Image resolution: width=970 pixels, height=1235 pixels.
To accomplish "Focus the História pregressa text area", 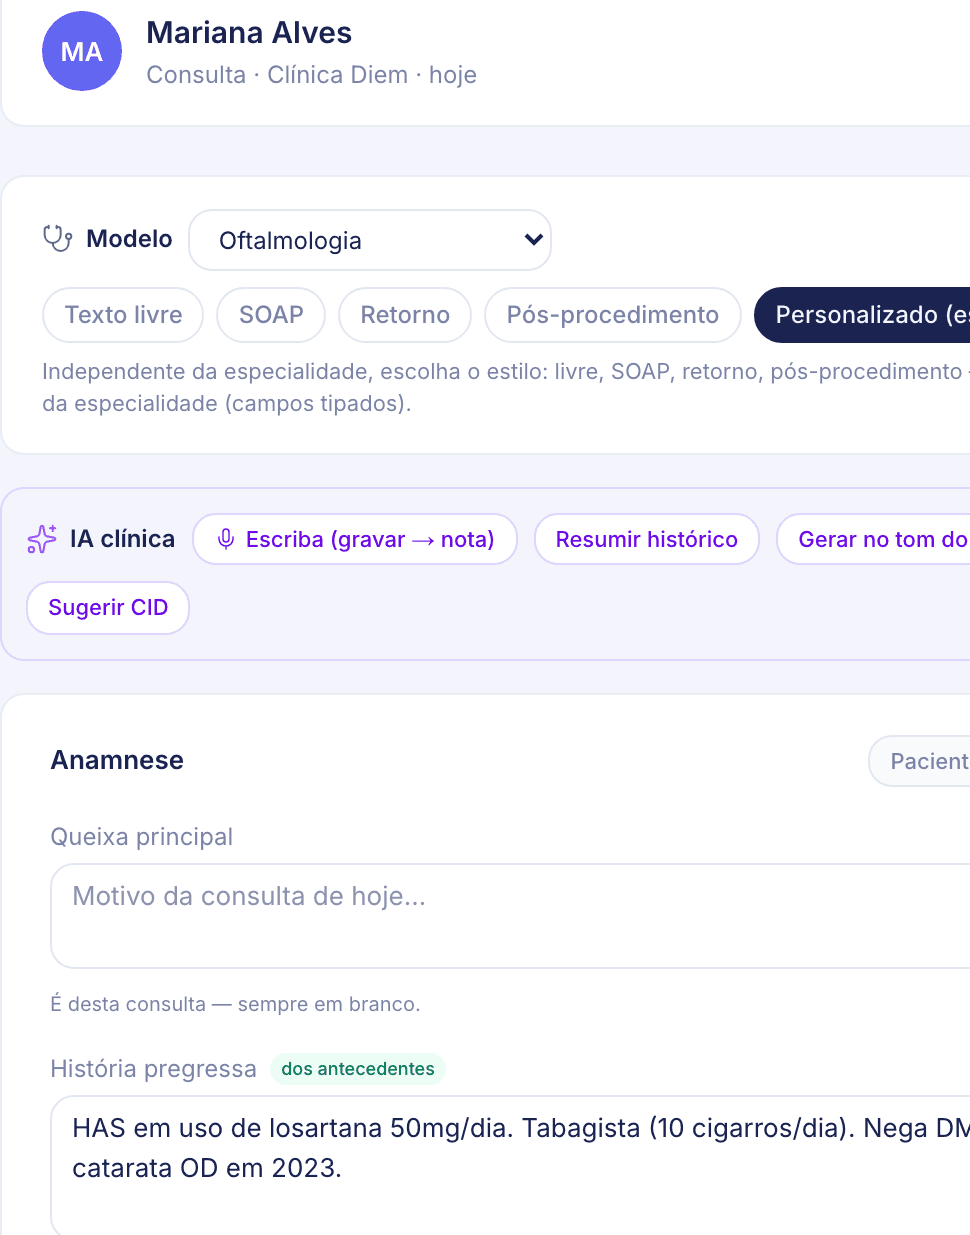I will point(510,1165).
